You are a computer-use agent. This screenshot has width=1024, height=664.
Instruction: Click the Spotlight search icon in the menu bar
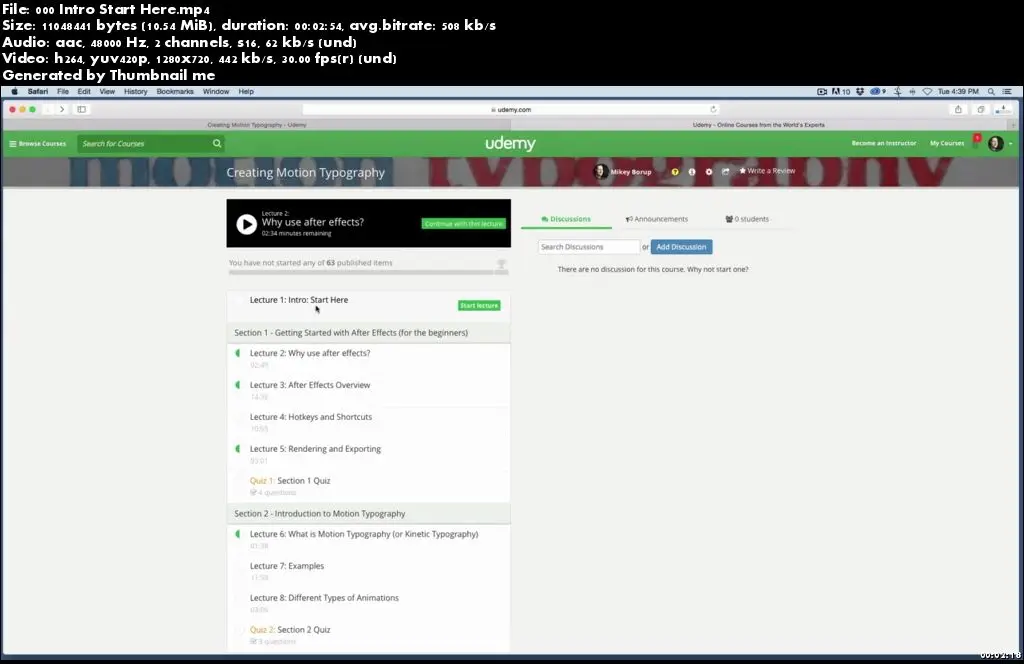(x=991, y=91)
